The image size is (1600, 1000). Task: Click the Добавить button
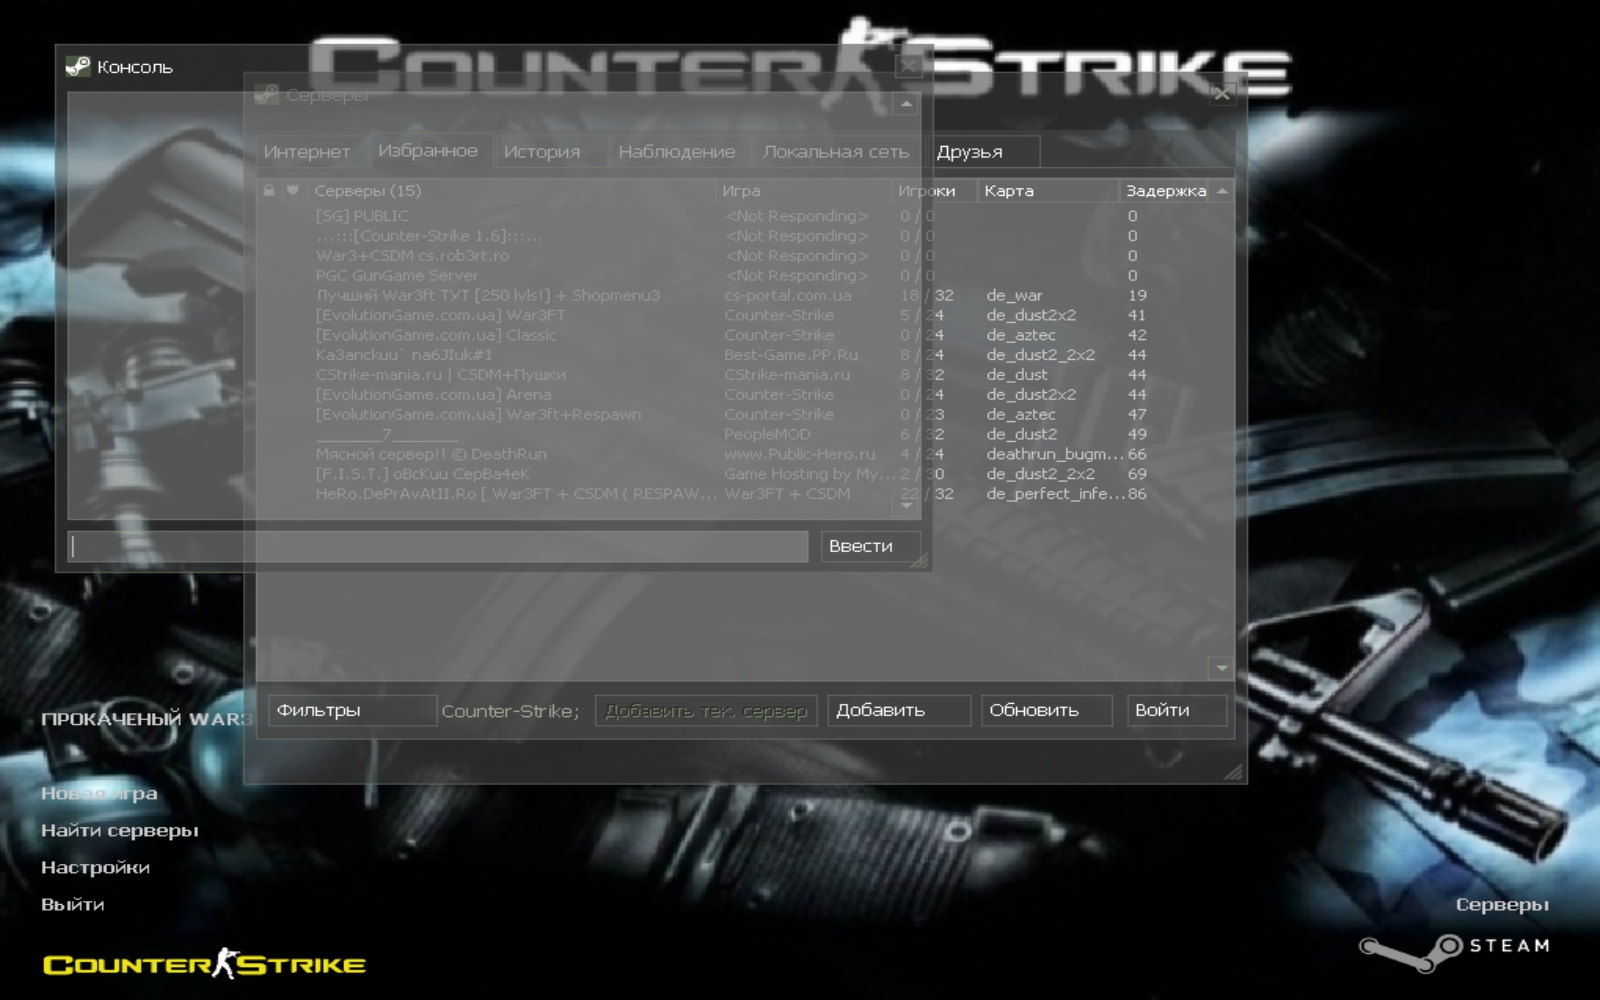point(899,710)
